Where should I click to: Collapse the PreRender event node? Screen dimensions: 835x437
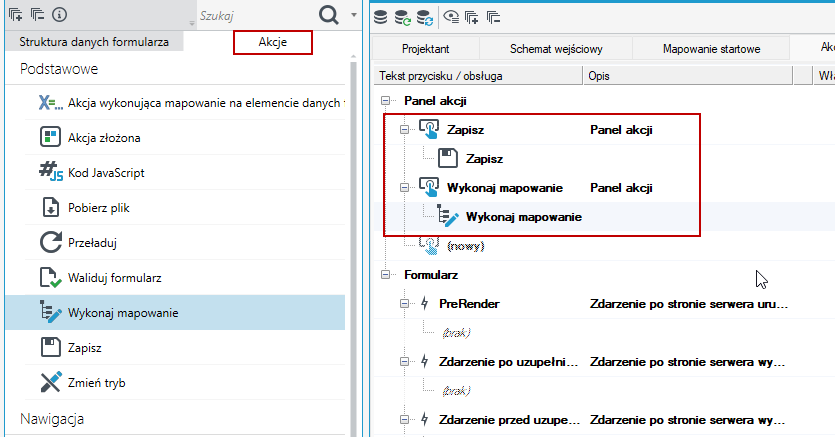(x=405, y=304)
